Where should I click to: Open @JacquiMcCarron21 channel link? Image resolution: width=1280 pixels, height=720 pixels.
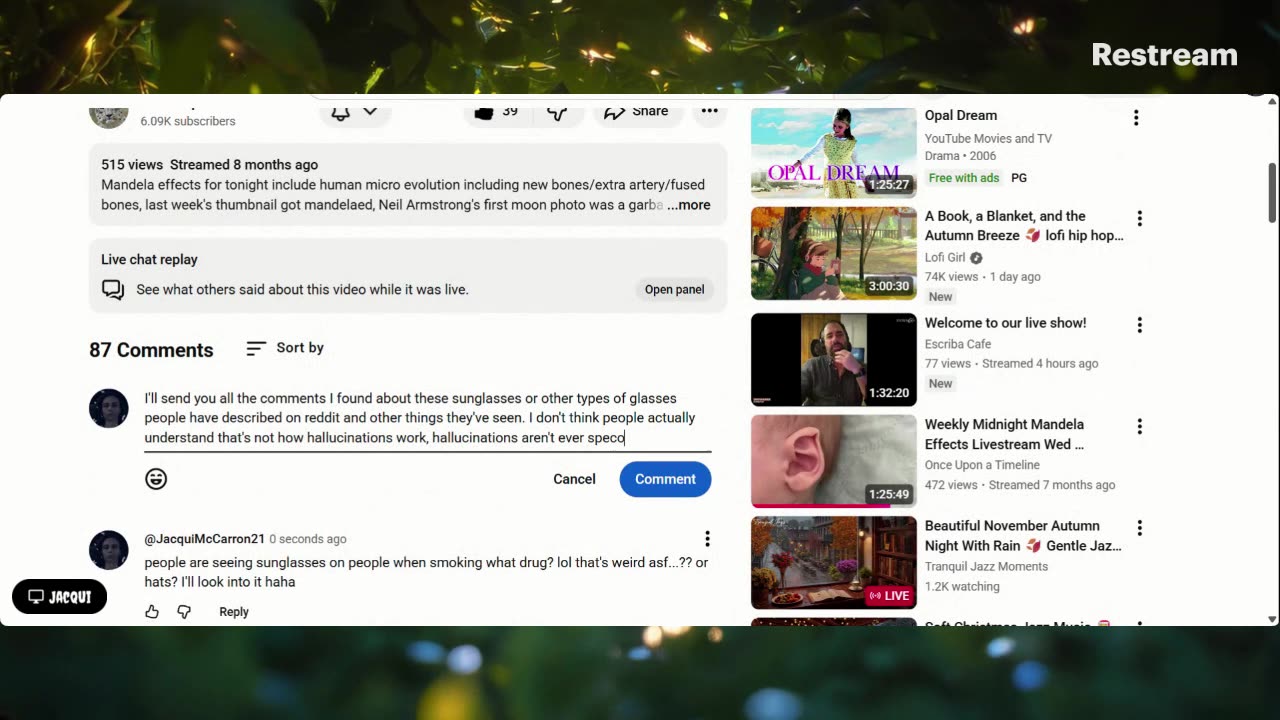tap(204, 539)
